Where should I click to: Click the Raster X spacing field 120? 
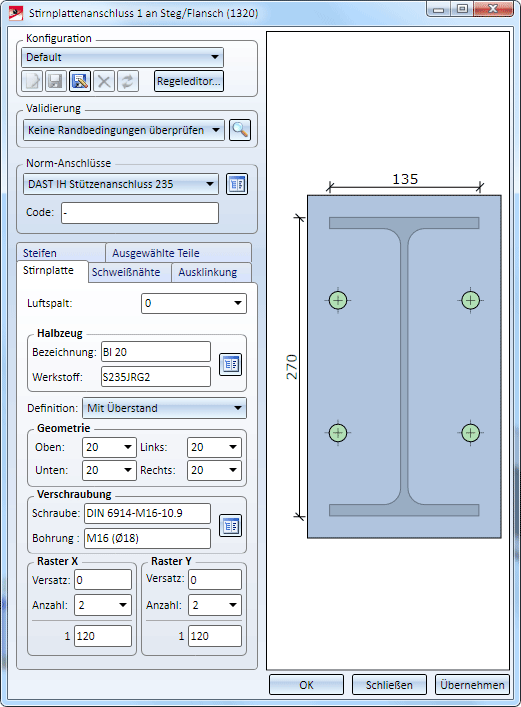tap(103, 636)
